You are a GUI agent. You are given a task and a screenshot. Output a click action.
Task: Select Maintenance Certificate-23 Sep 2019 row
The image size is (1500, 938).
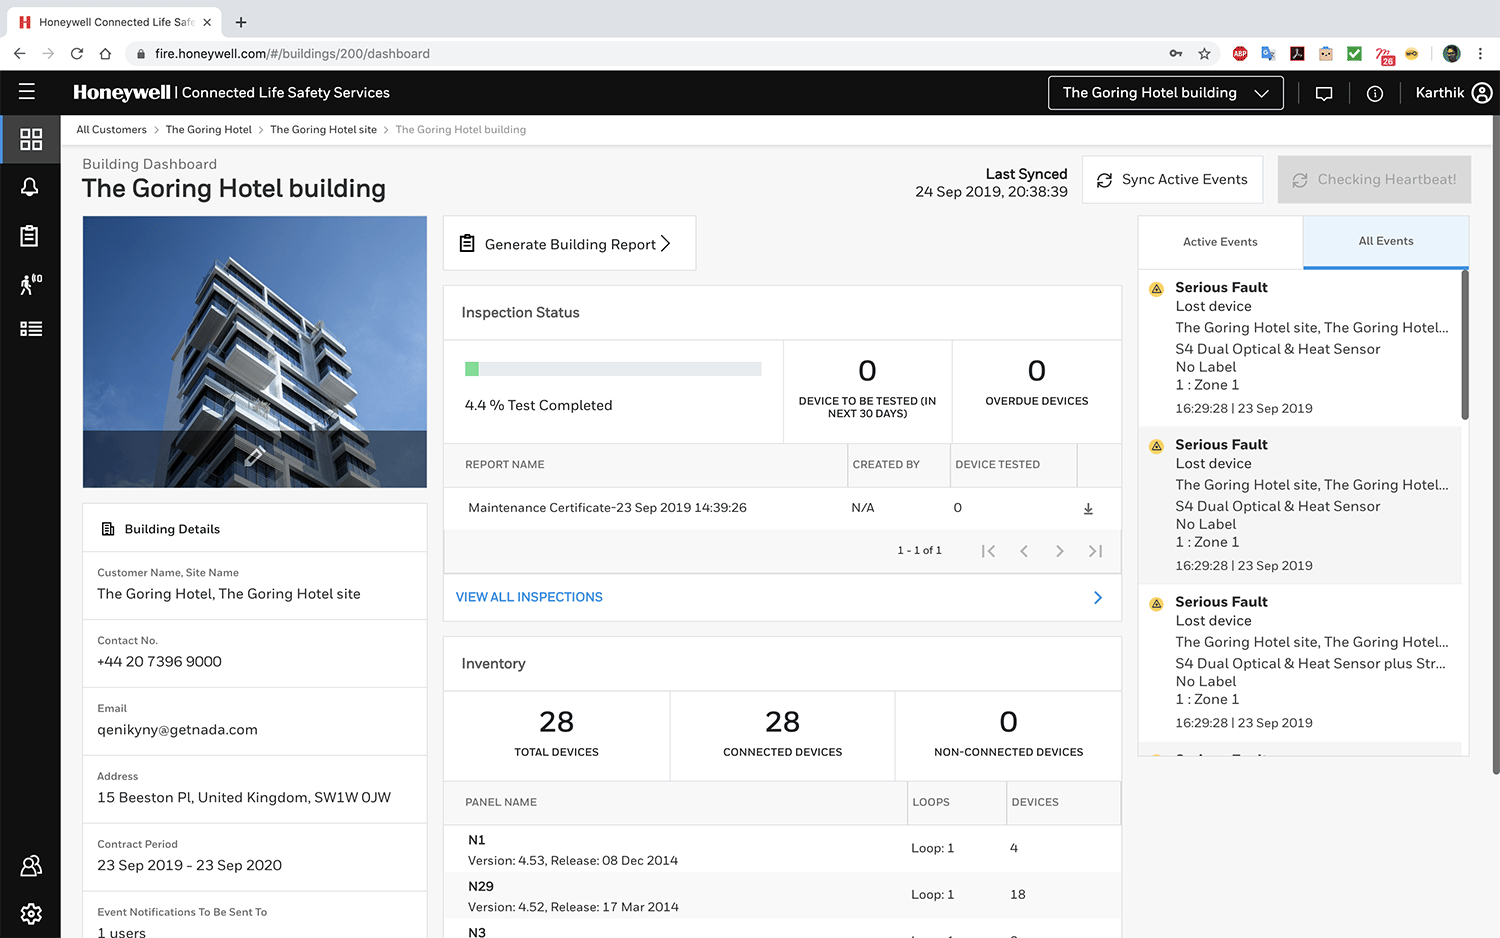782,508
